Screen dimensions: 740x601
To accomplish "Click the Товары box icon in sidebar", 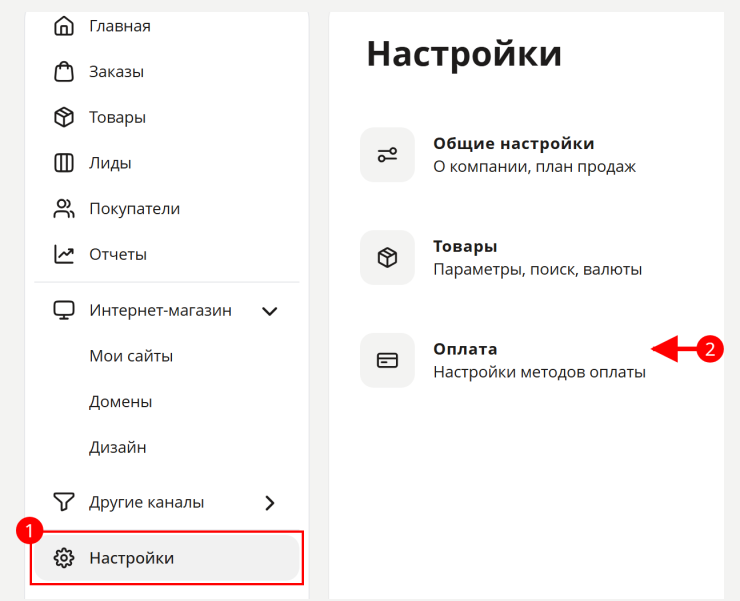I will [x=64, y=117].
